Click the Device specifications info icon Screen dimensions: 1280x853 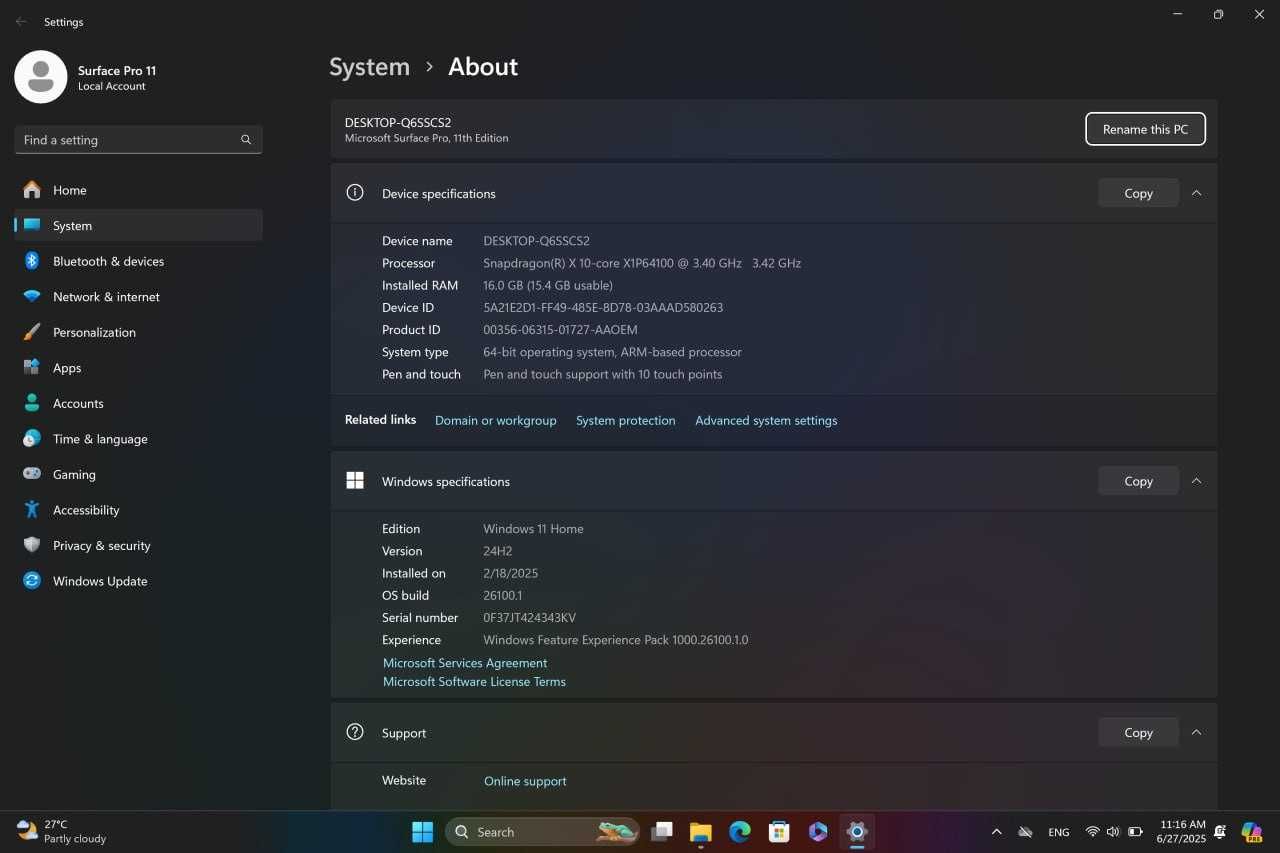354,193
